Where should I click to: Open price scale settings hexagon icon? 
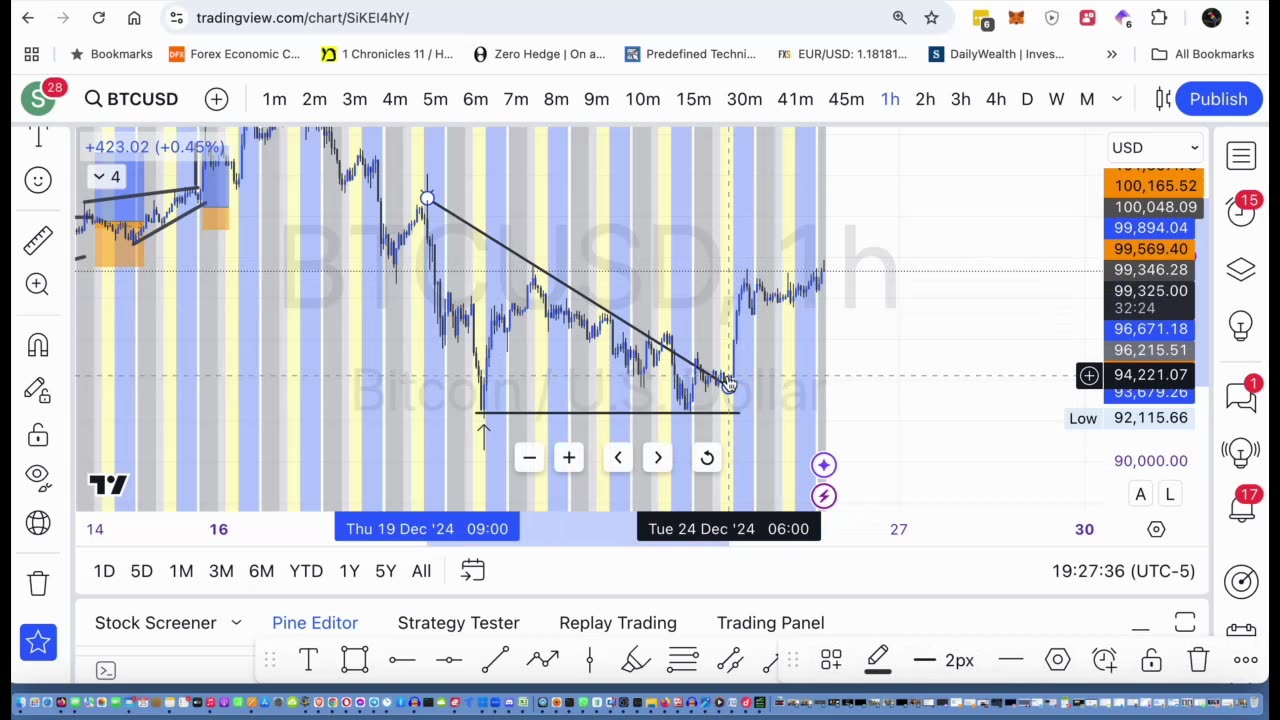1156,529
